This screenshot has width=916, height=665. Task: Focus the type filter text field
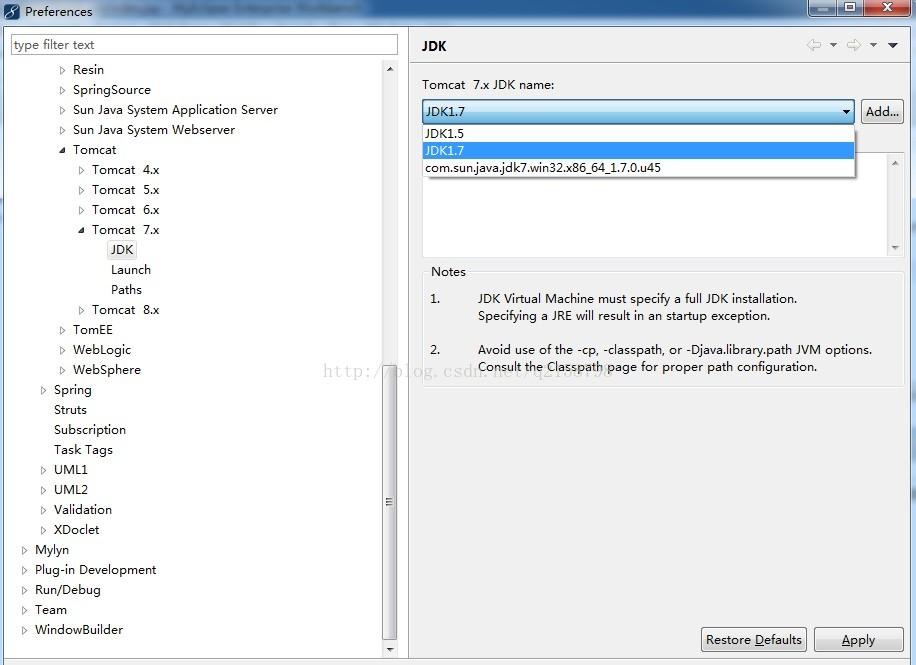click(x=204, y=45)
